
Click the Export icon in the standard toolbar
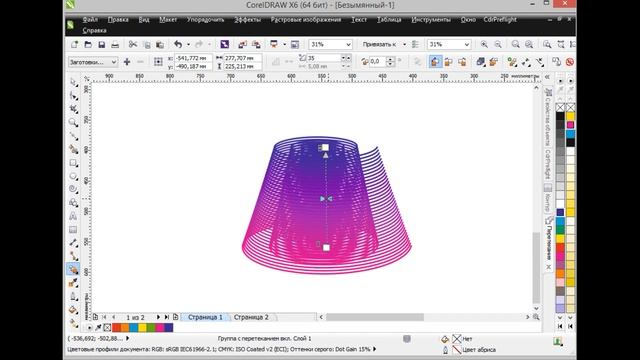pos(256,44)
